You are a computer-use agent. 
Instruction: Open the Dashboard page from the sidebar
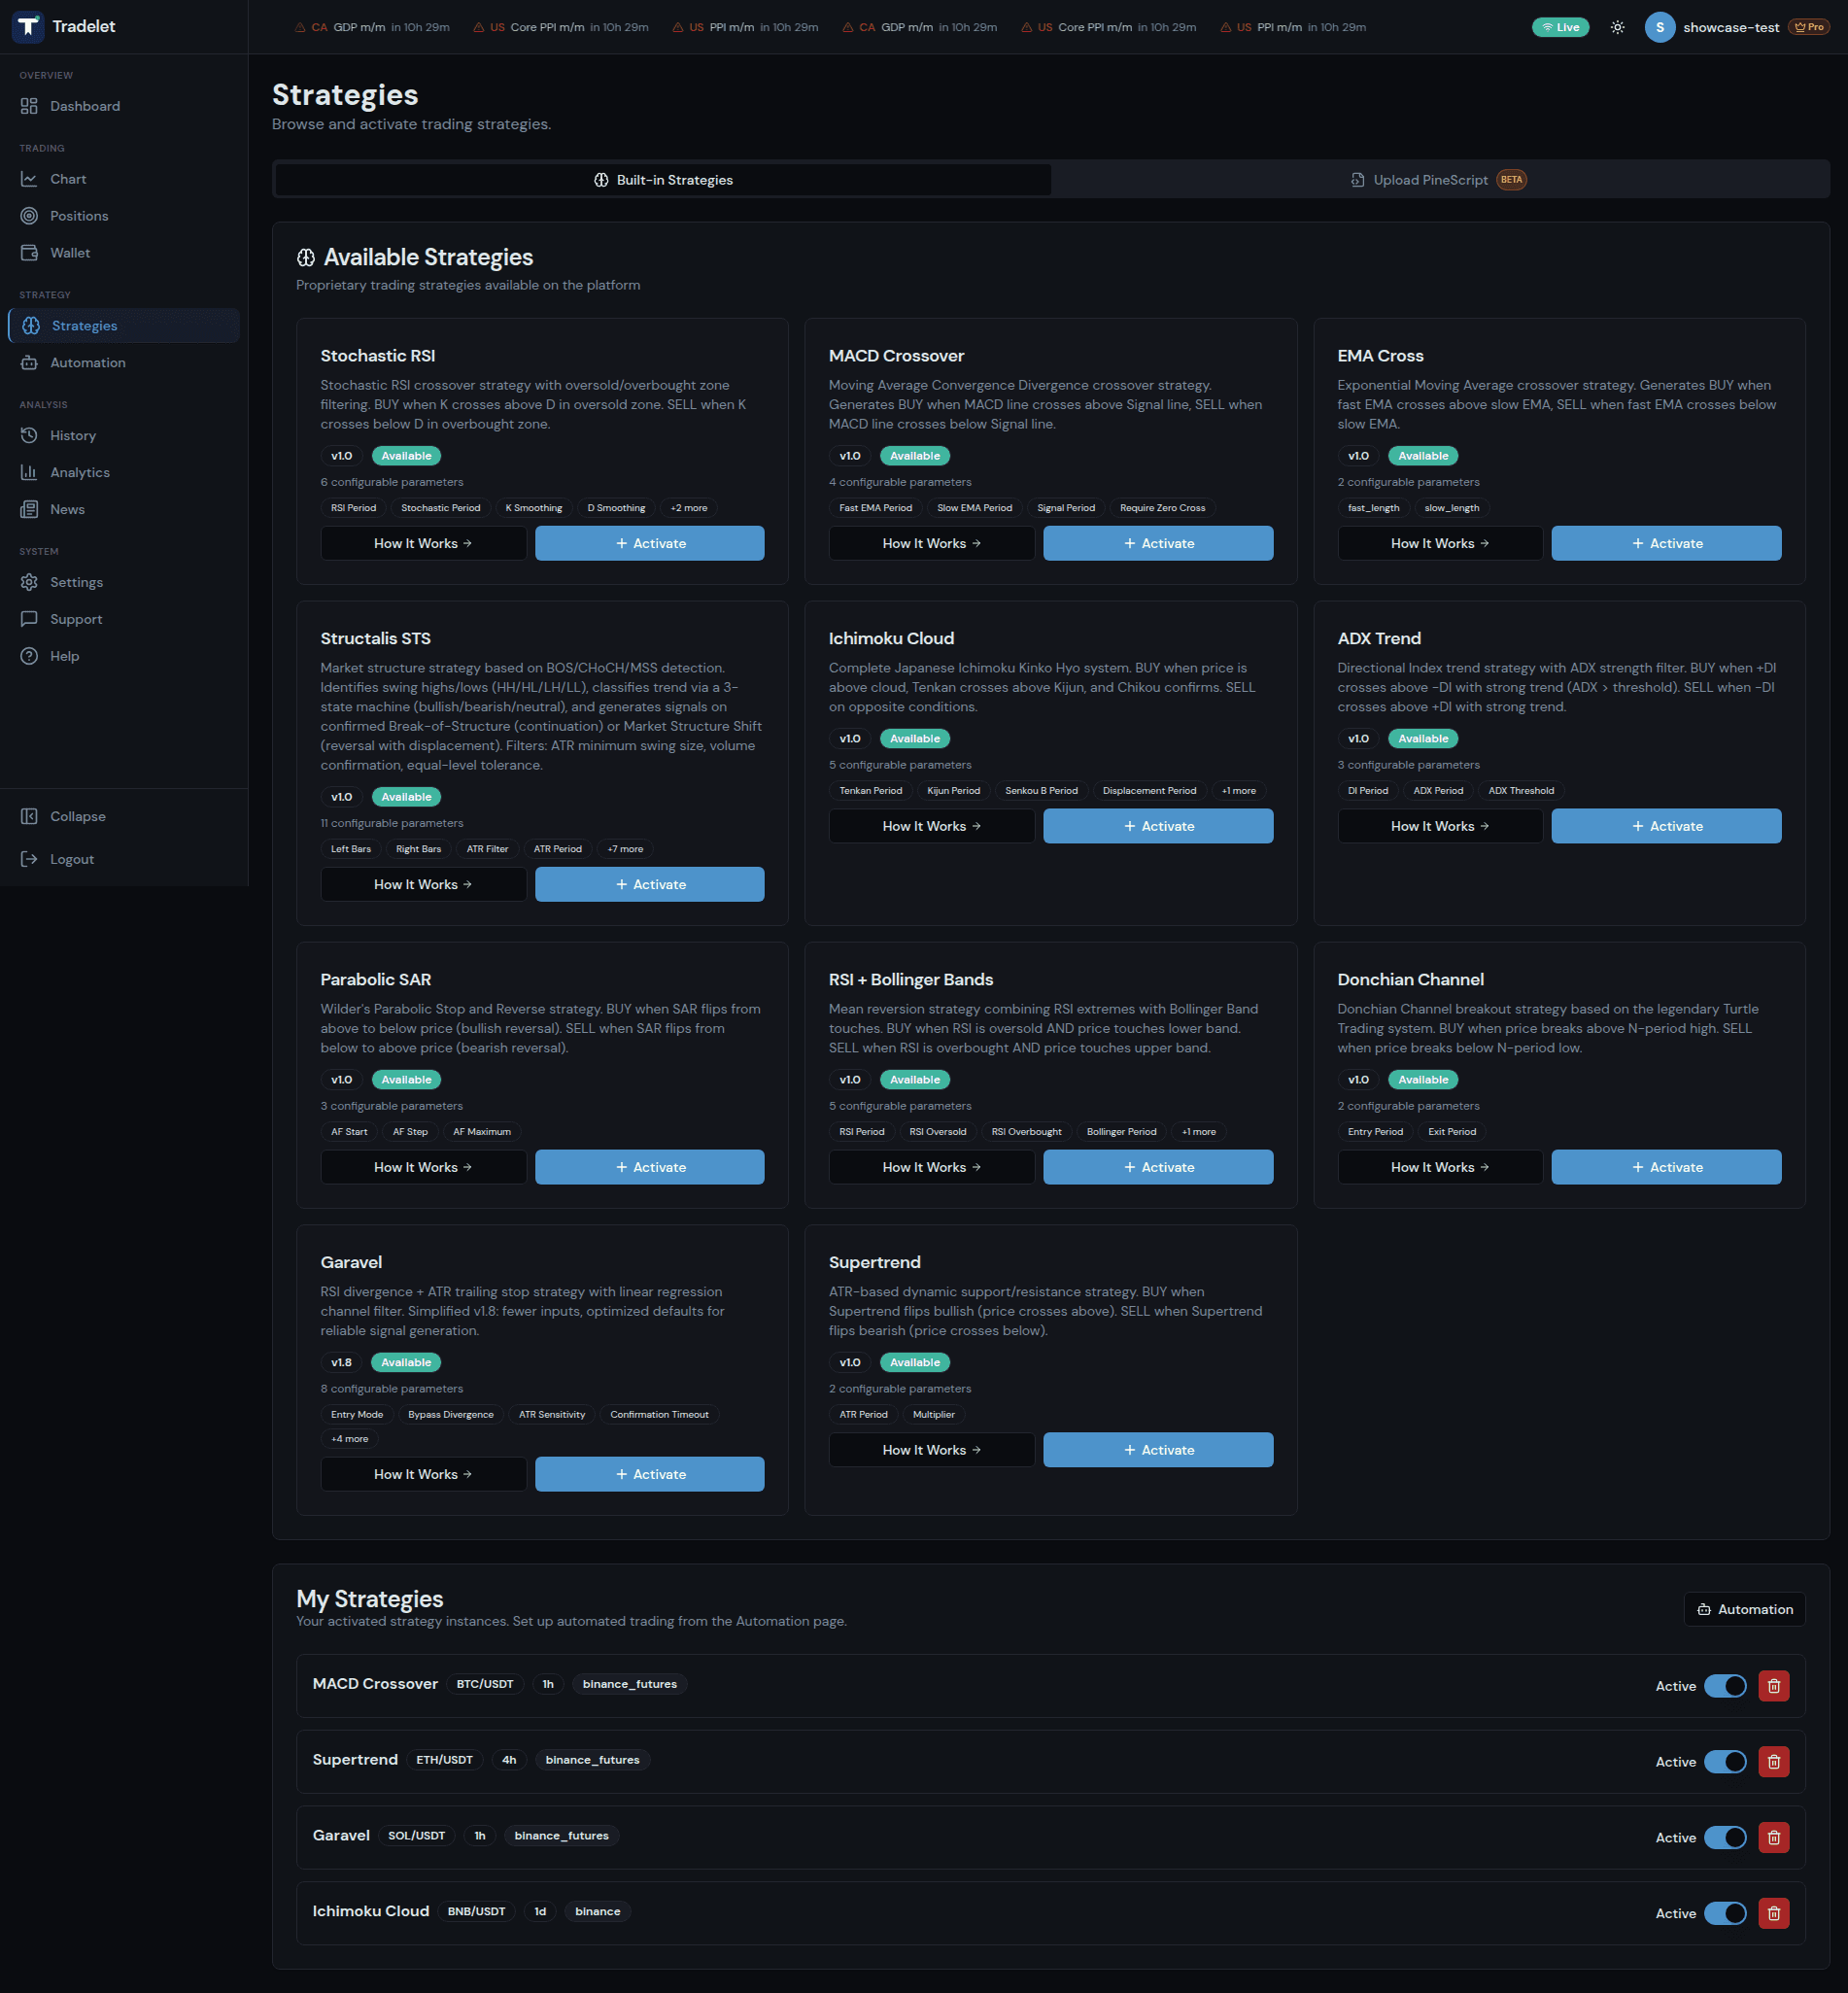pyautogui.click(x=85, y=106)
